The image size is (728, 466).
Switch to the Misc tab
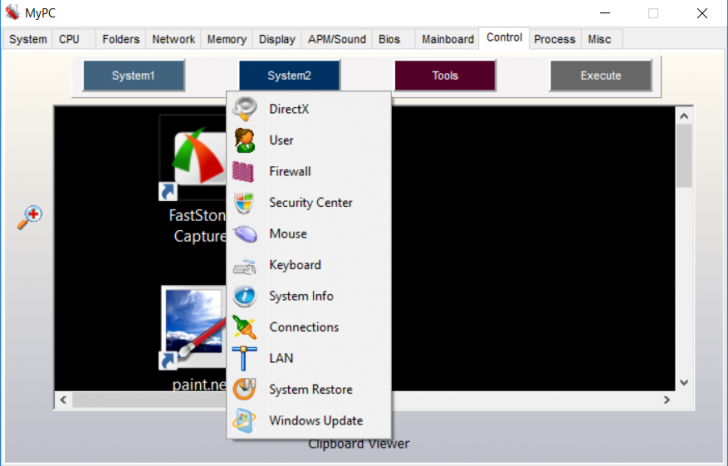pos(602,39)
